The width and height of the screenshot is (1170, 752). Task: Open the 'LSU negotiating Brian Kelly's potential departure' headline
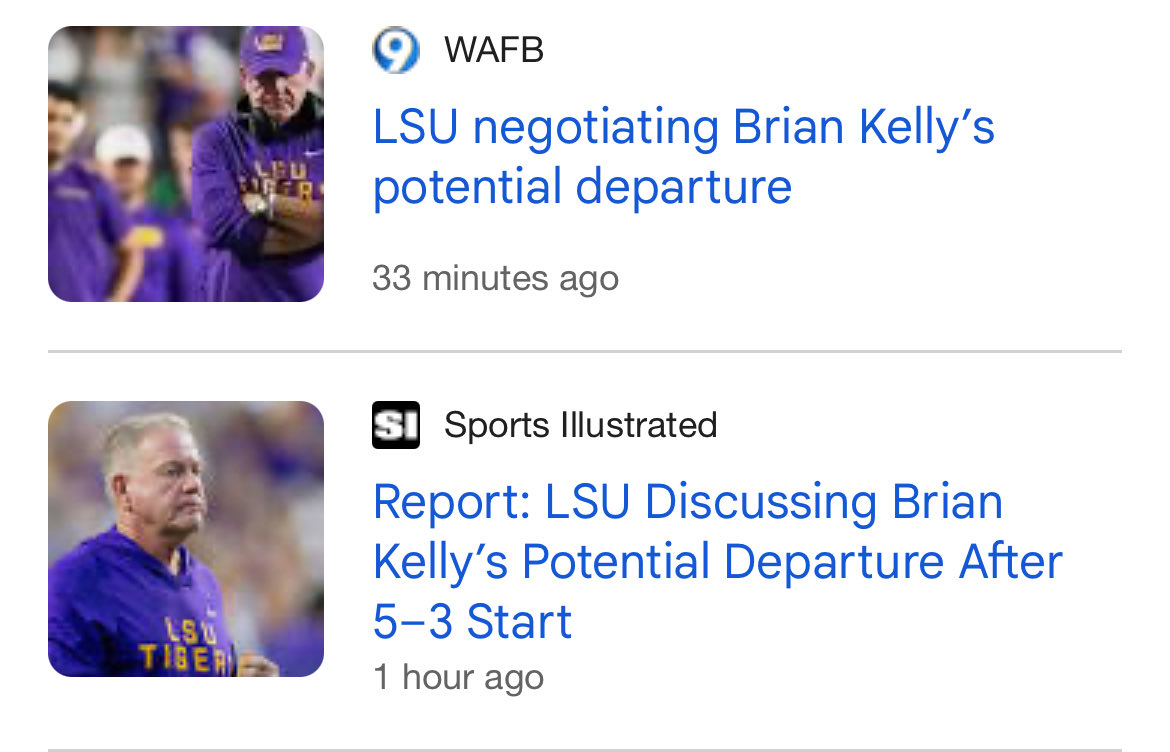pyautogui.click(x=683, y=157)
